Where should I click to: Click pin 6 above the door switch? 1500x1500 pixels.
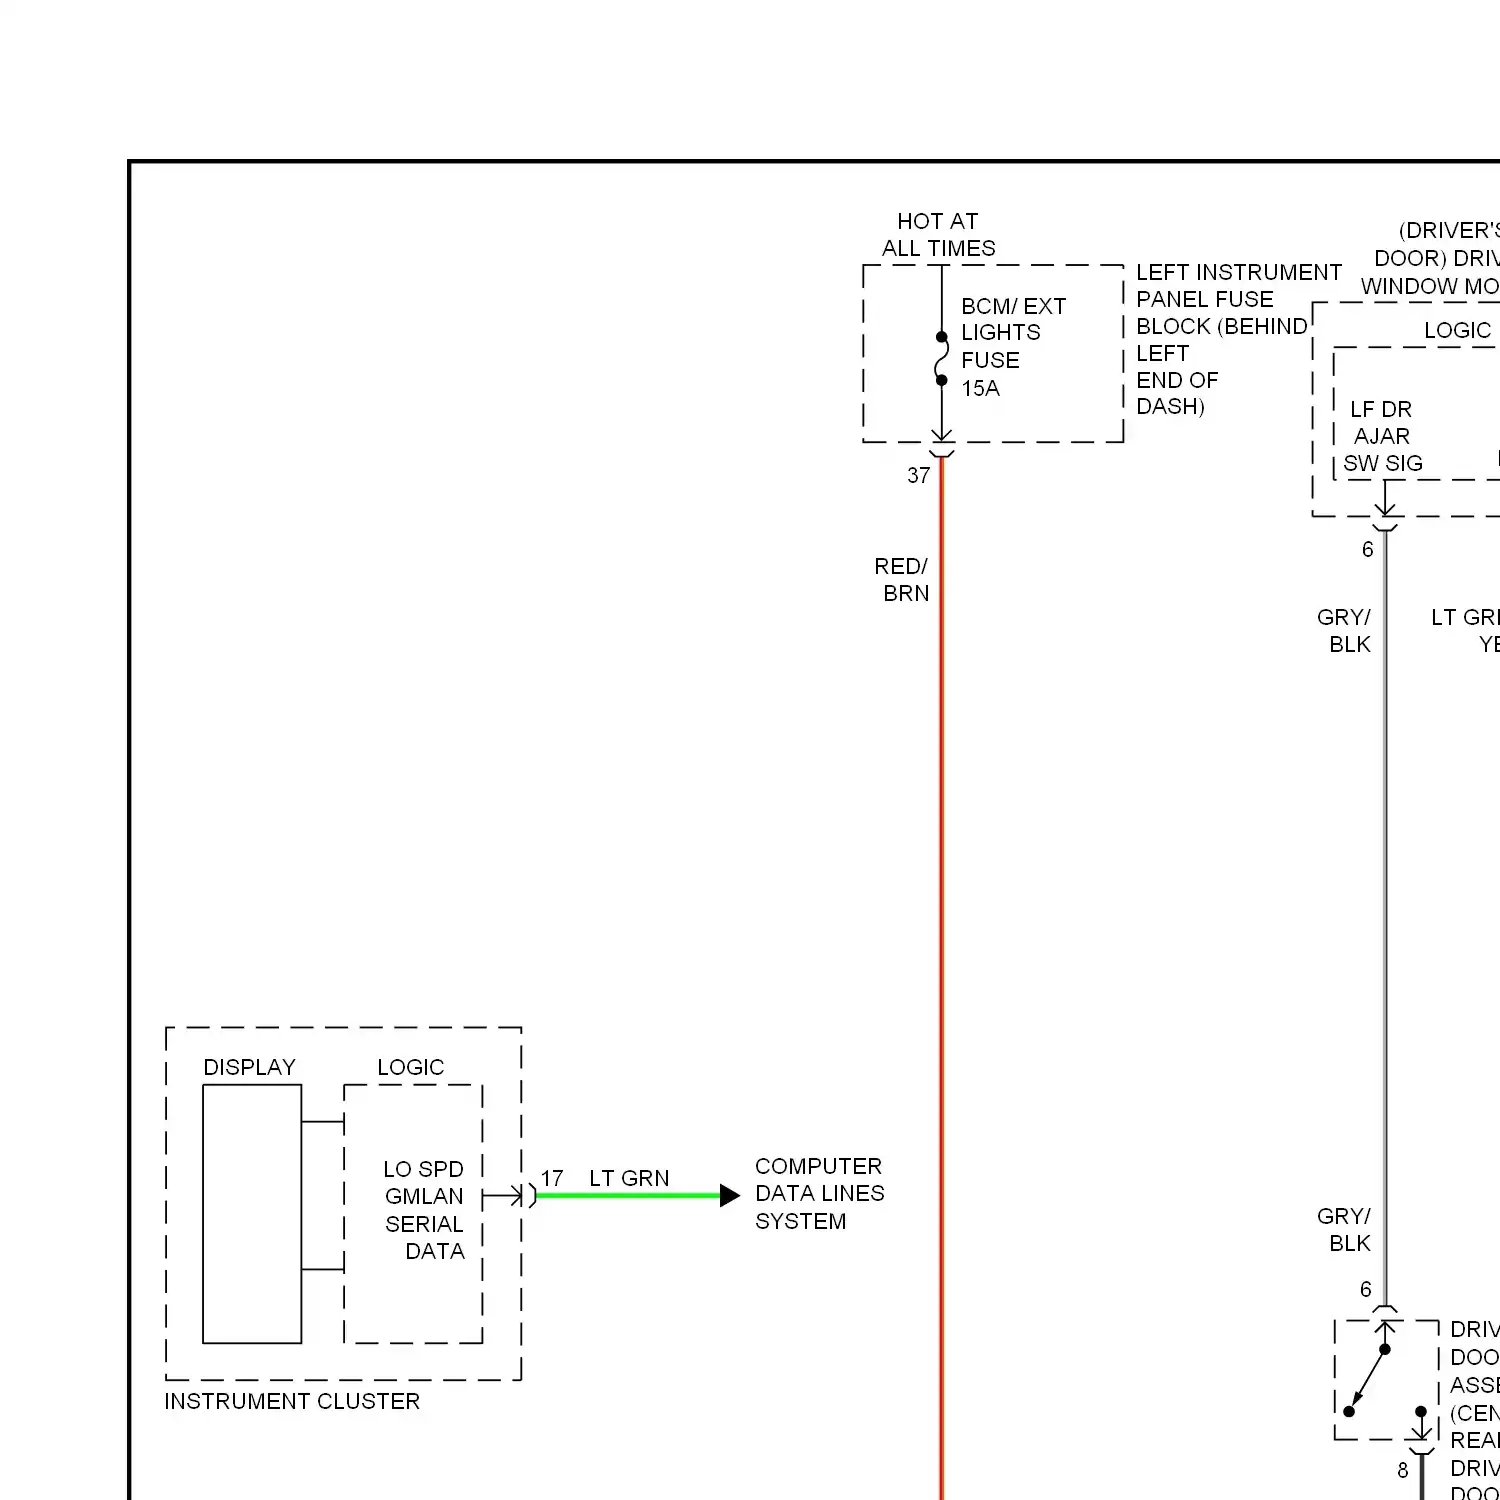pyautogui.click(x=1365, y=1290)
